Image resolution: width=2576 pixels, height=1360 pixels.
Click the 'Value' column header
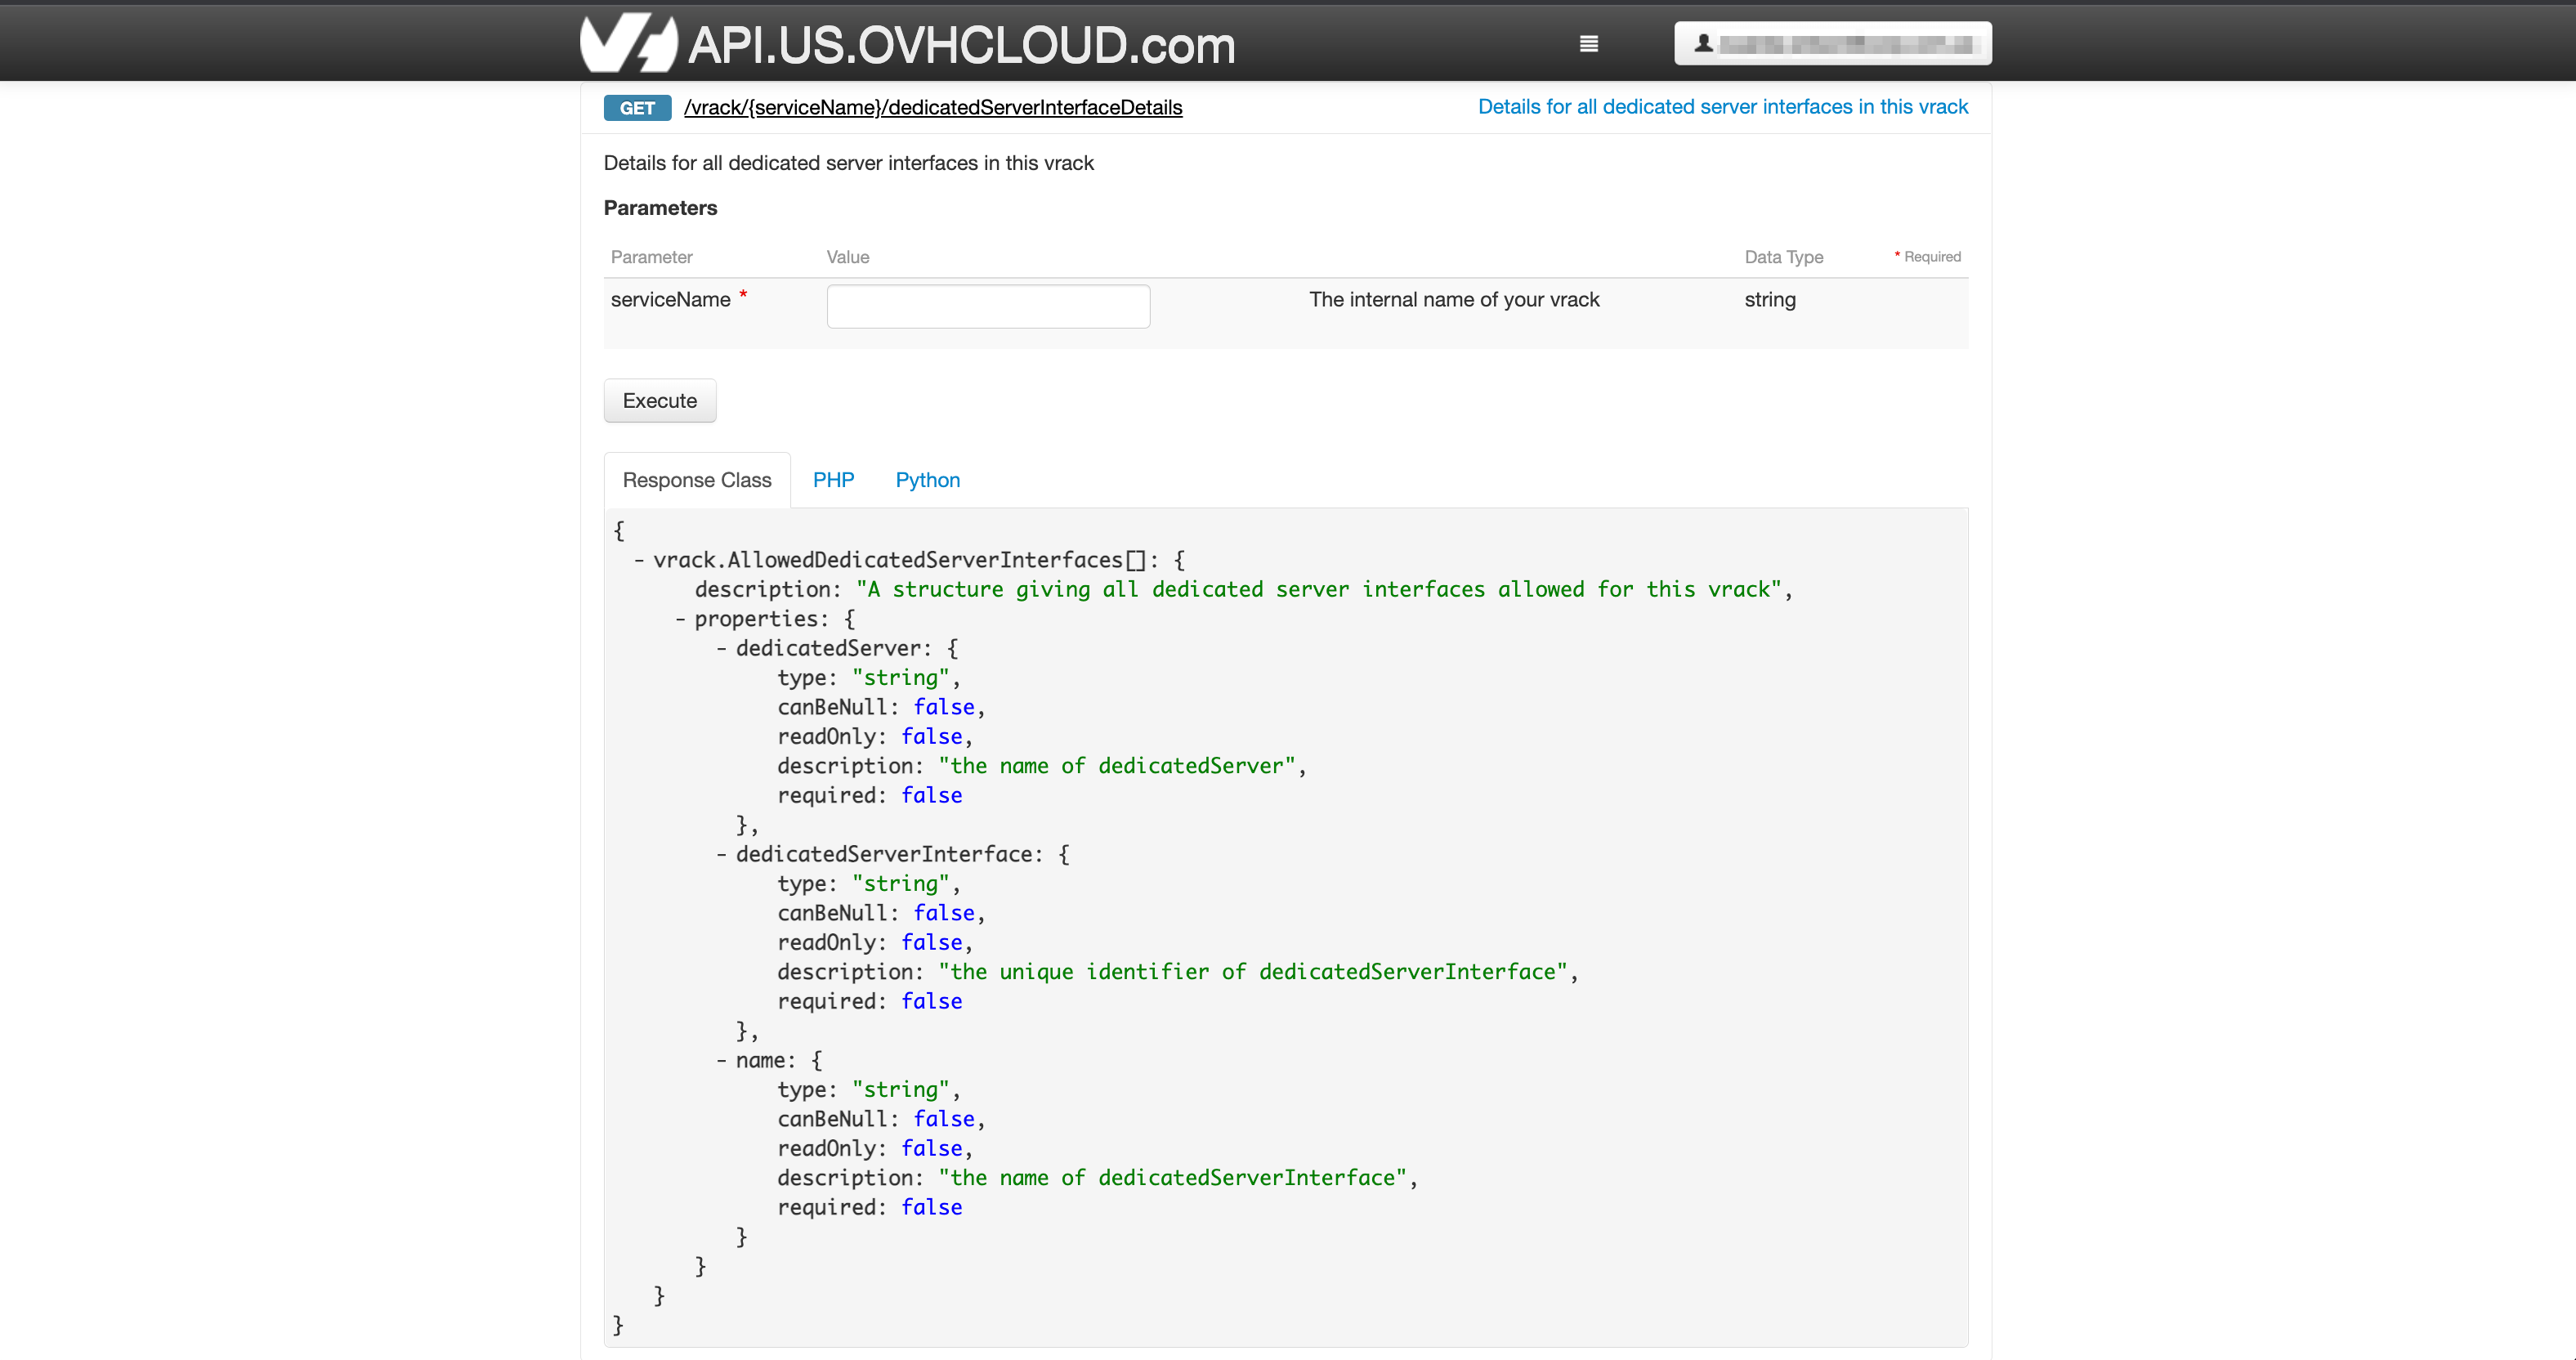[848, 257]
